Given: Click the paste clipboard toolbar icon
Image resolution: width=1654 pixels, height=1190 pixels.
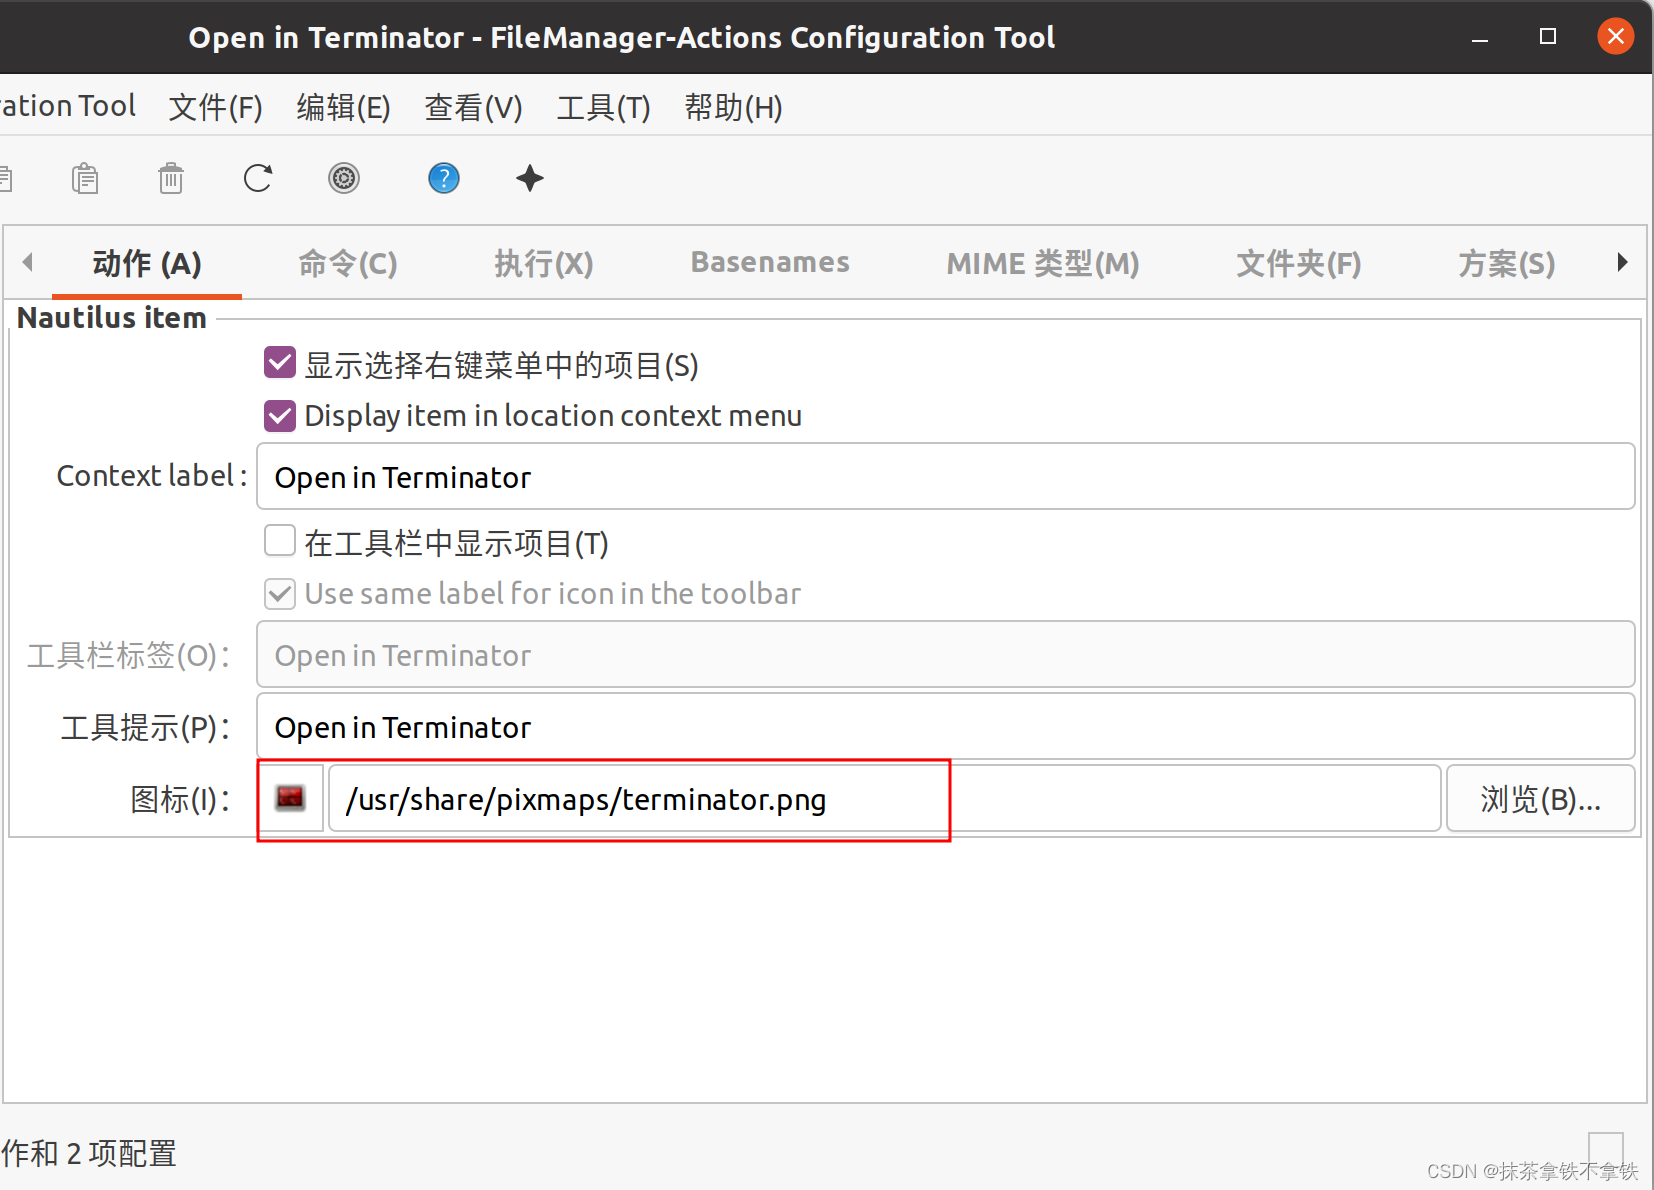Looking at the screenshot, I should (x=85, y=179).
